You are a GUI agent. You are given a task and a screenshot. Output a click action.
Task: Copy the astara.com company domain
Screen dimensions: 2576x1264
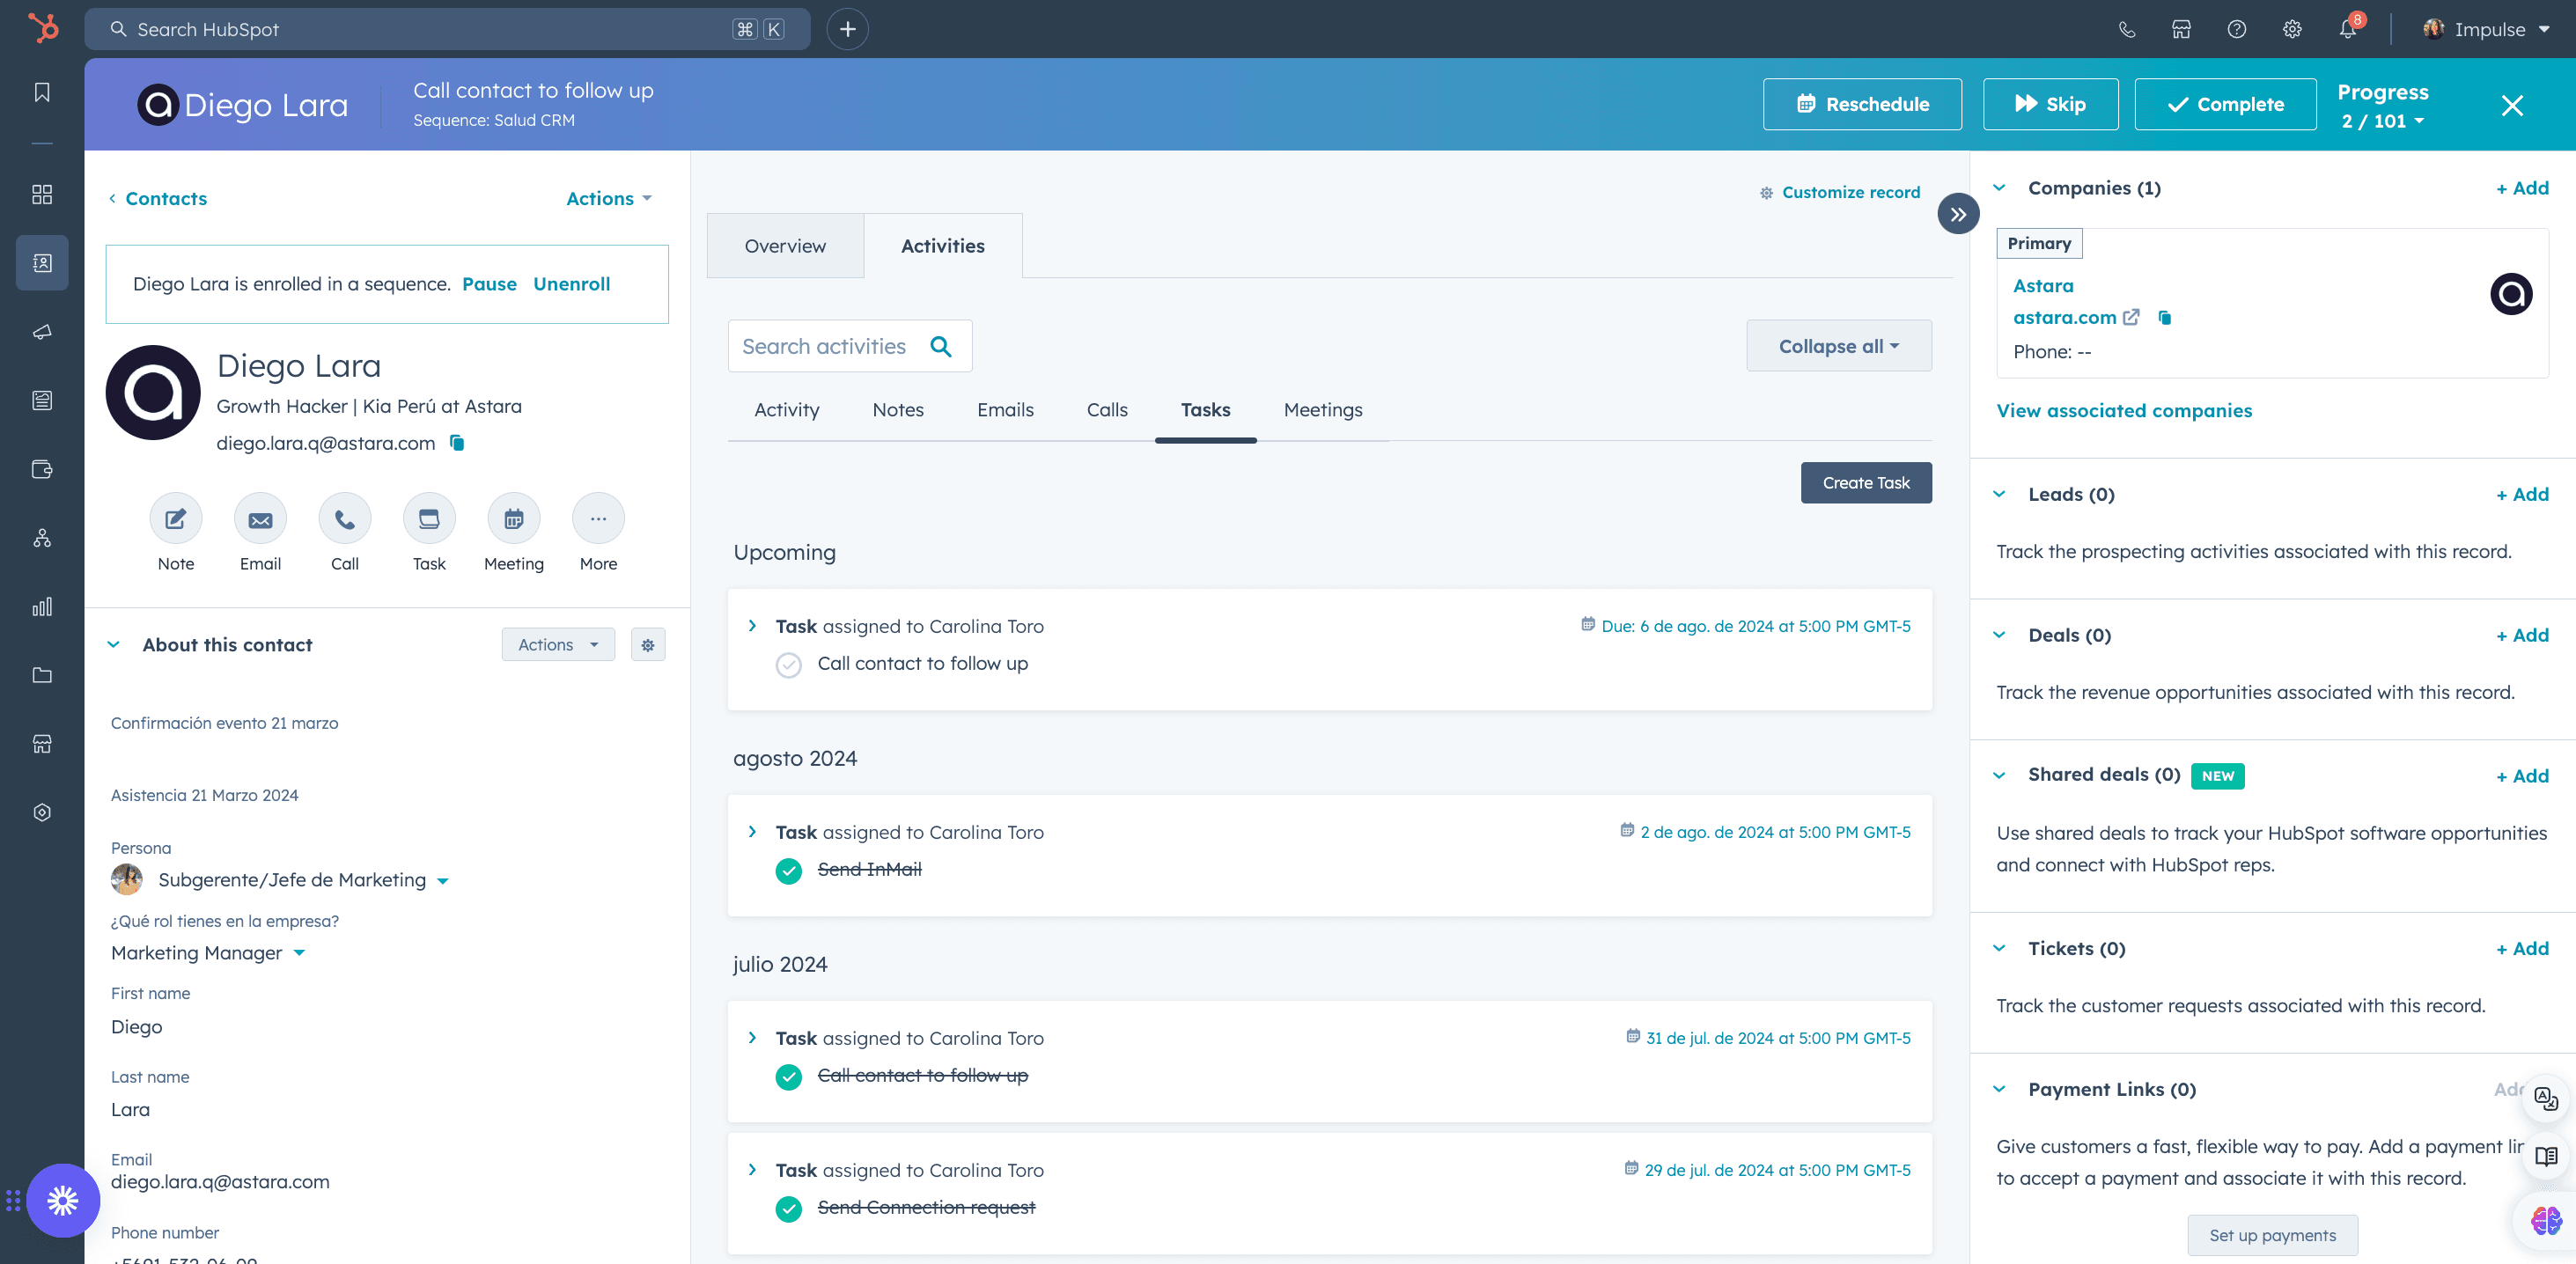[x=2165, y=318]
